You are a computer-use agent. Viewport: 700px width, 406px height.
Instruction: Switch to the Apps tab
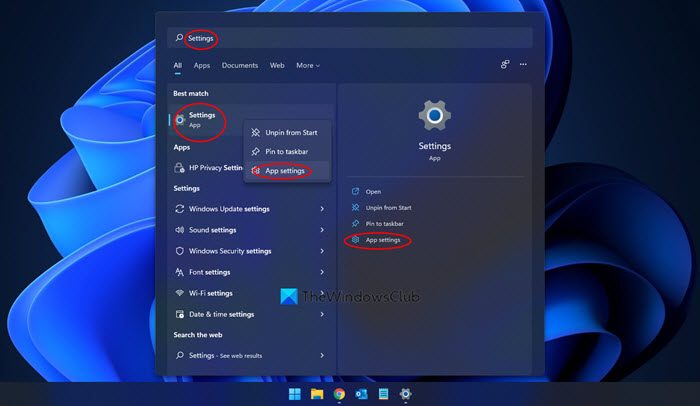point(202,65)
